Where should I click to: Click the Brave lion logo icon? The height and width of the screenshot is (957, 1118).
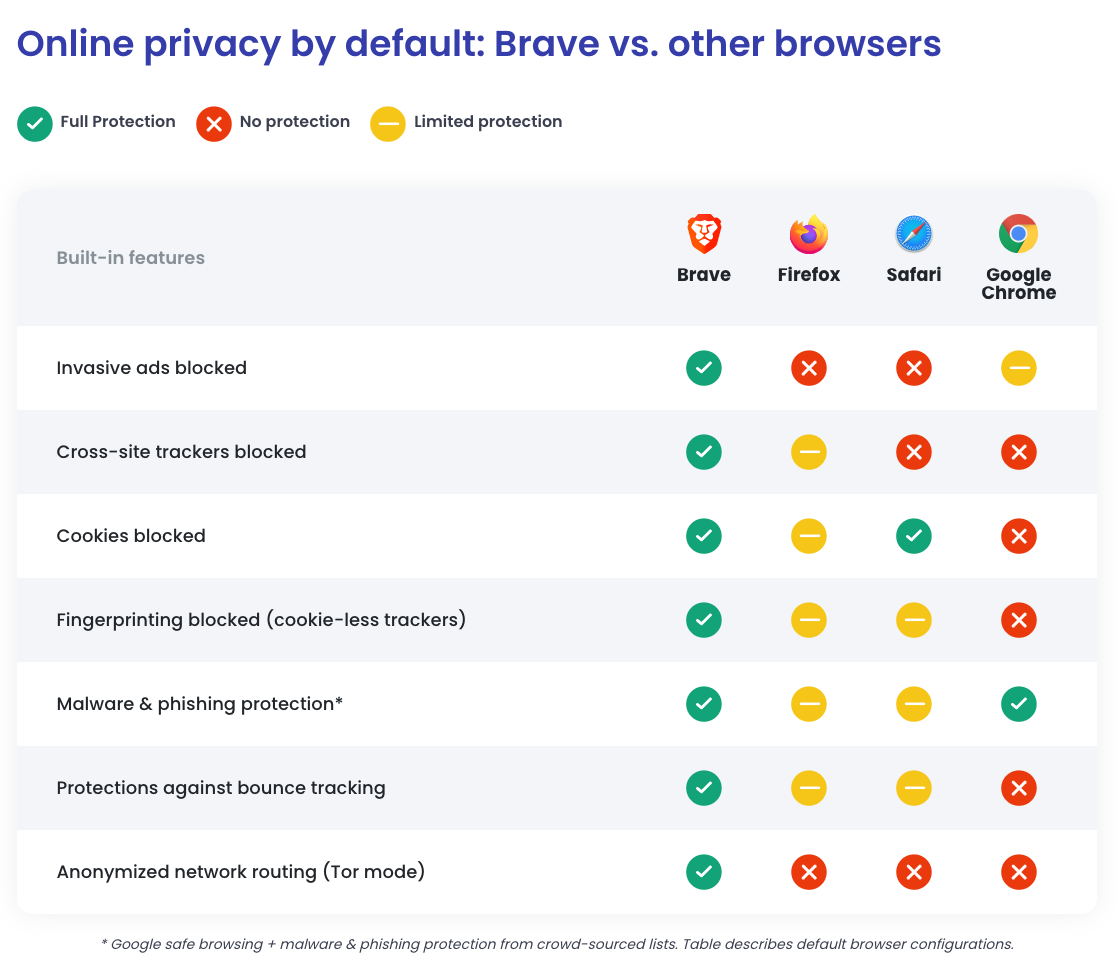pyautogui.click(x=704, y=233)
